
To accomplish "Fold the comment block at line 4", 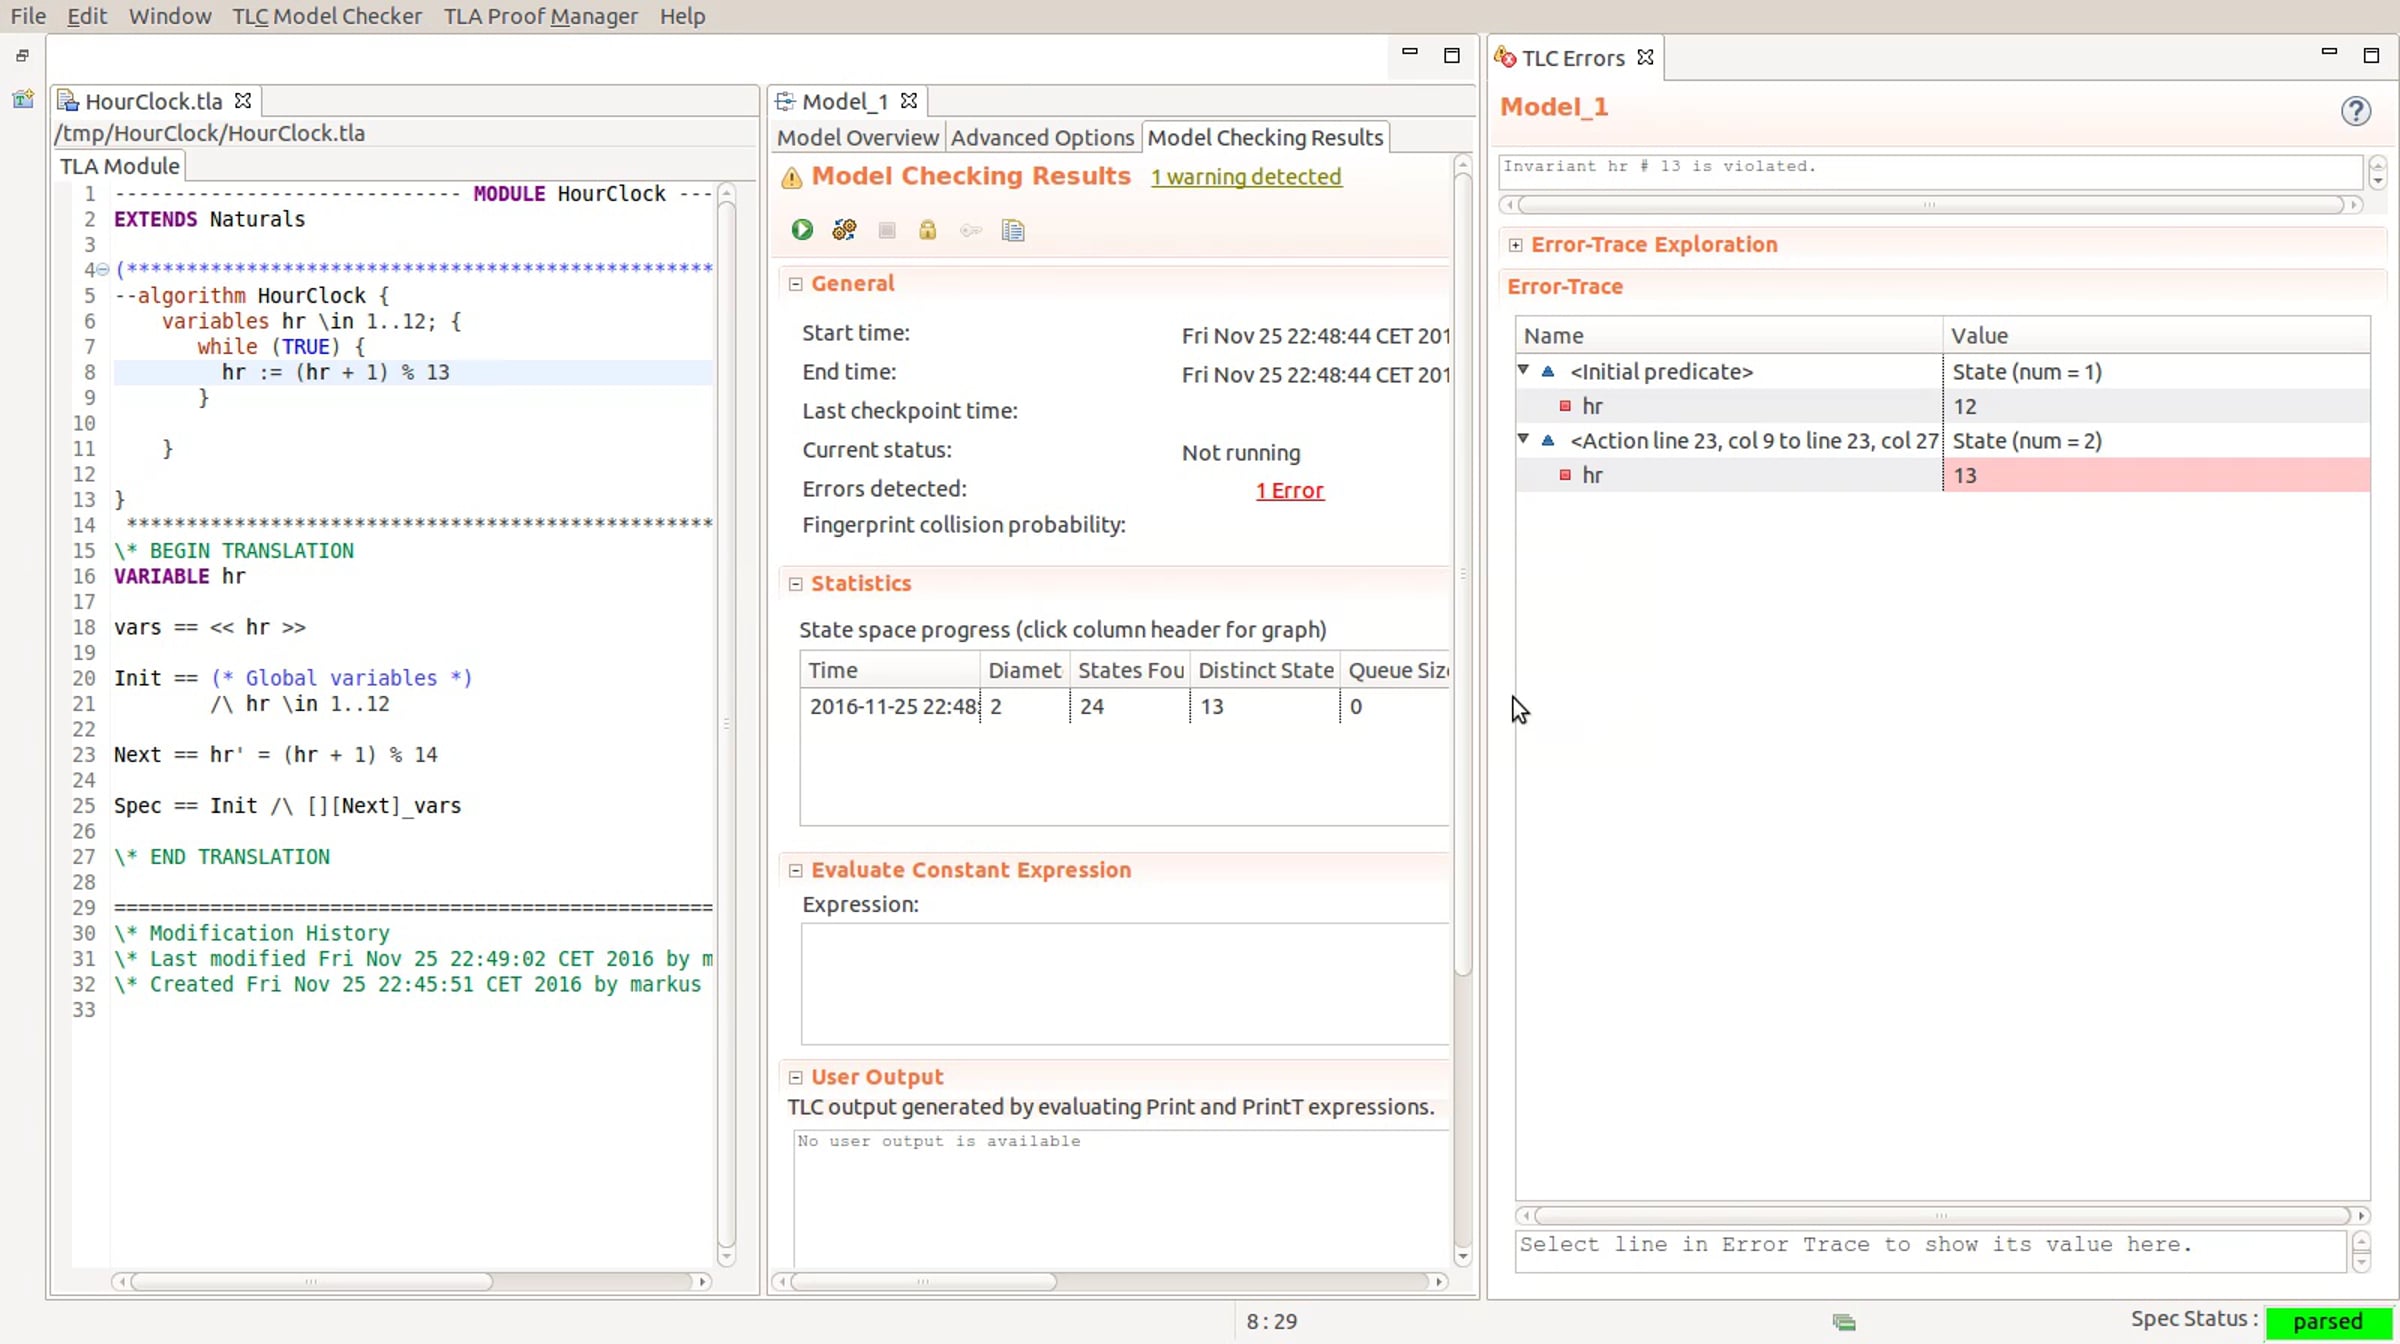I will pyautogui.click(x=102, y=269).
